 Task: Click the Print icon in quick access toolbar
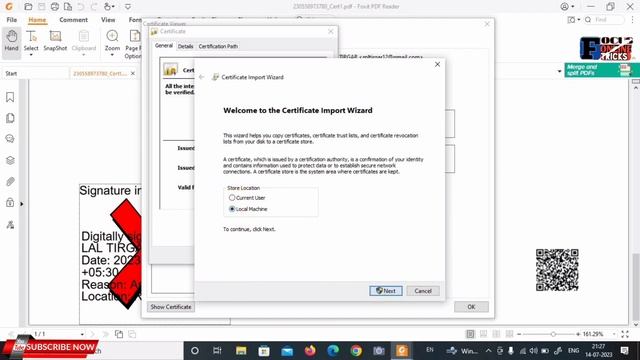coord(55,7)
